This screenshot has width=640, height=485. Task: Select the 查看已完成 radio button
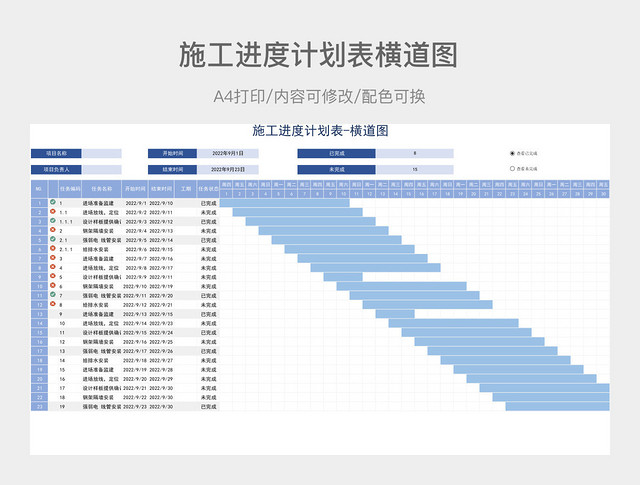512,154
